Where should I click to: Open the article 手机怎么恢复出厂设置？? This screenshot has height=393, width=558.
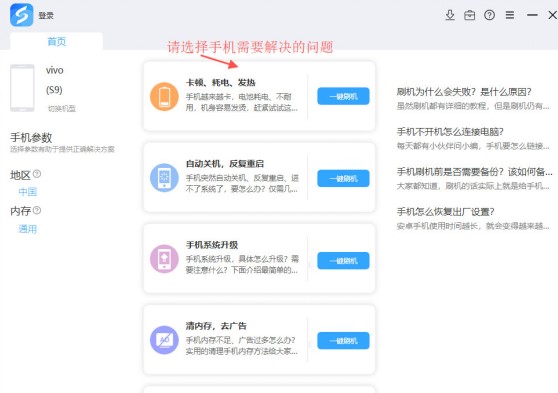(x=446, y=211)
